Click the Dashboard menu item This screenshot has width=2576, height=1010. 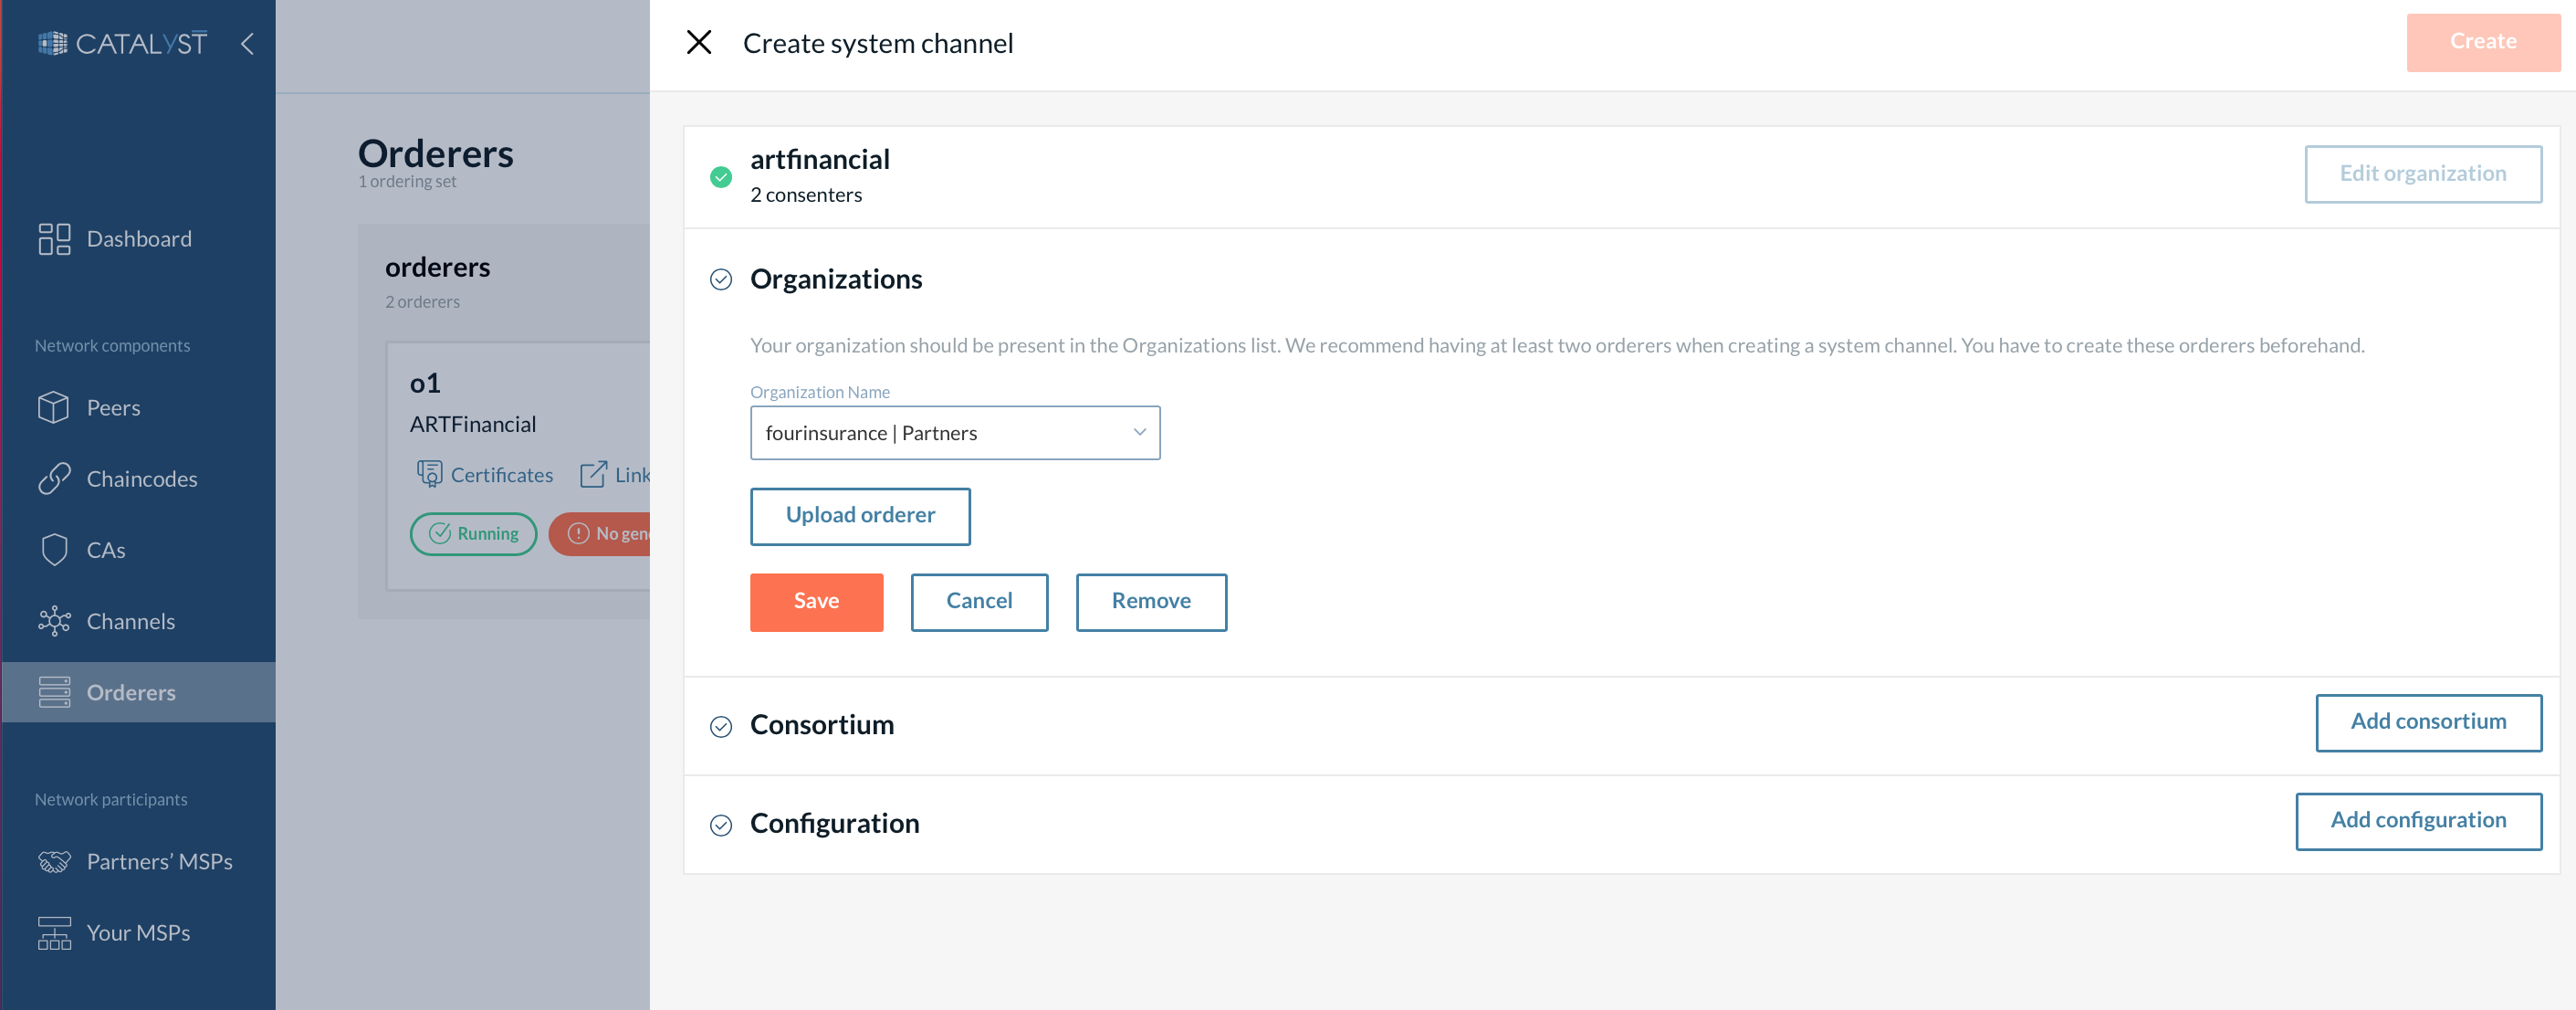tap(140, 237)
